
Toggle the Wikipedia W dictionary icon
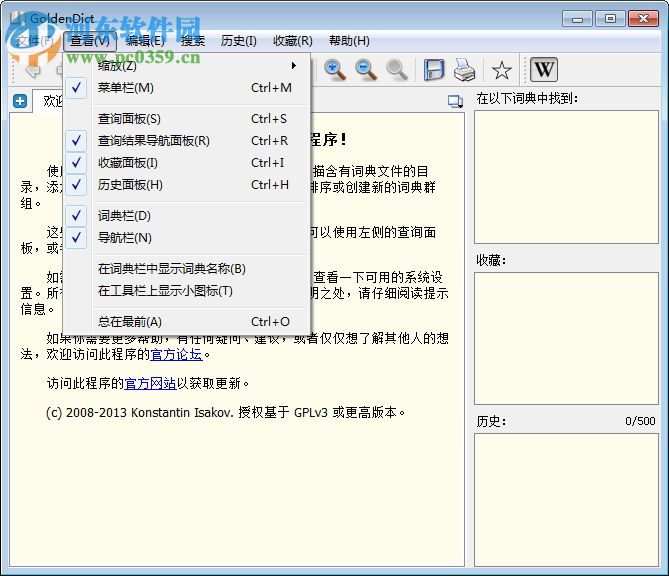point(544,70)
